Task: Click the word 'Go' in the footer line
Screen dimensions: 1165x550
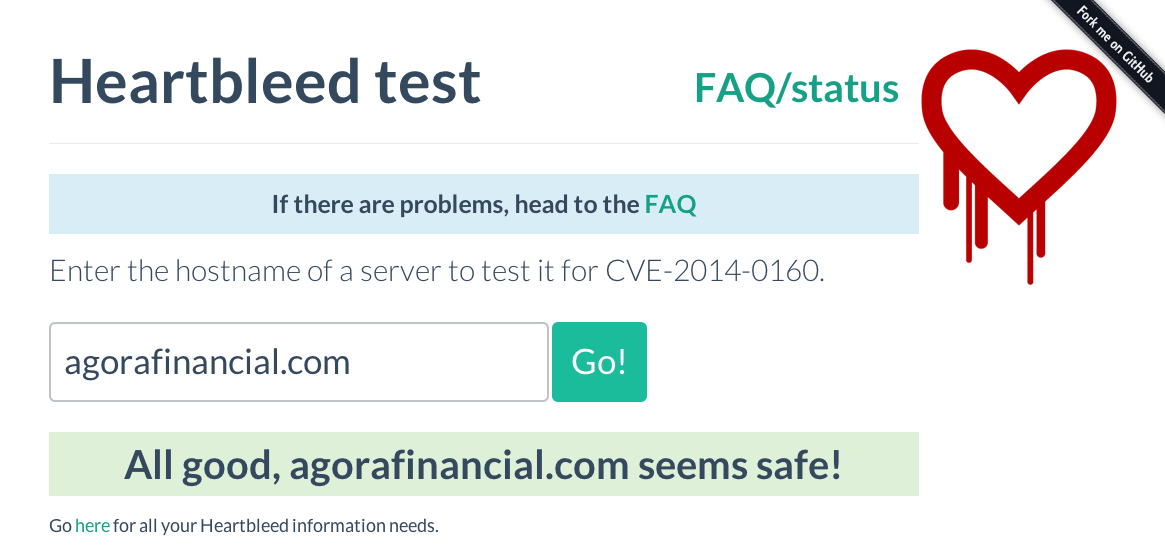Action: tap(60, 525)
